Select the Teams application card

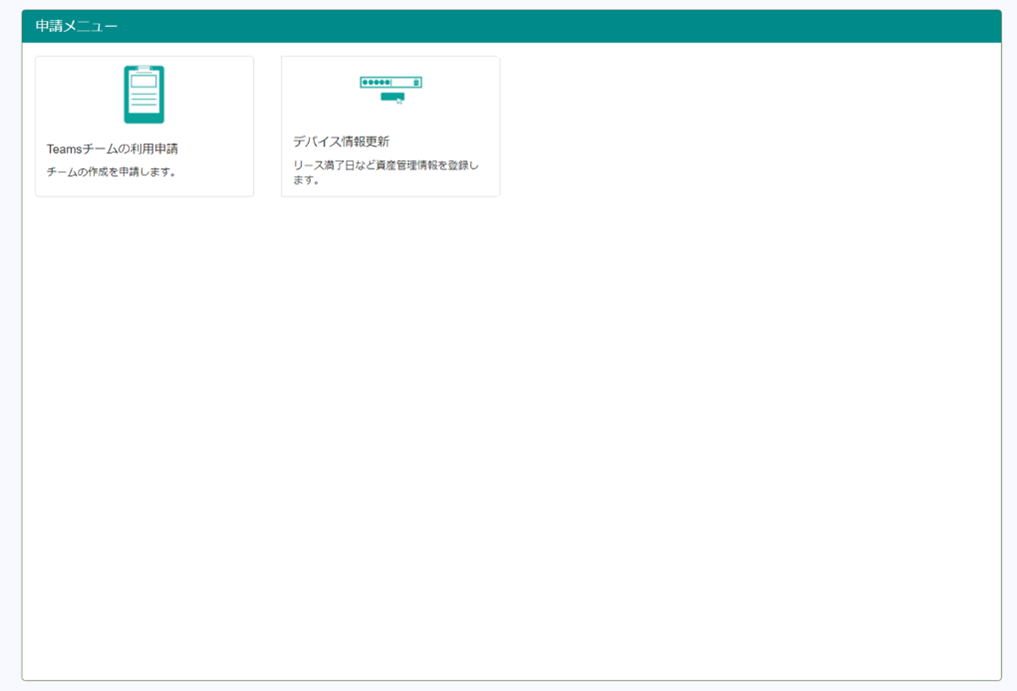click(143, 125)
